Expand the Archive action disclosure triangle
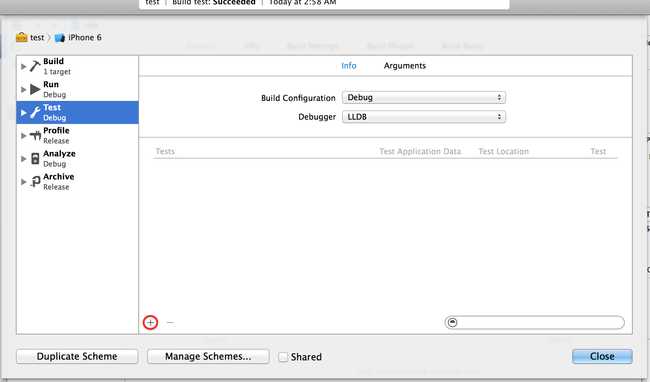This screenshot has width=650, height=382. (x=24, y=181)
